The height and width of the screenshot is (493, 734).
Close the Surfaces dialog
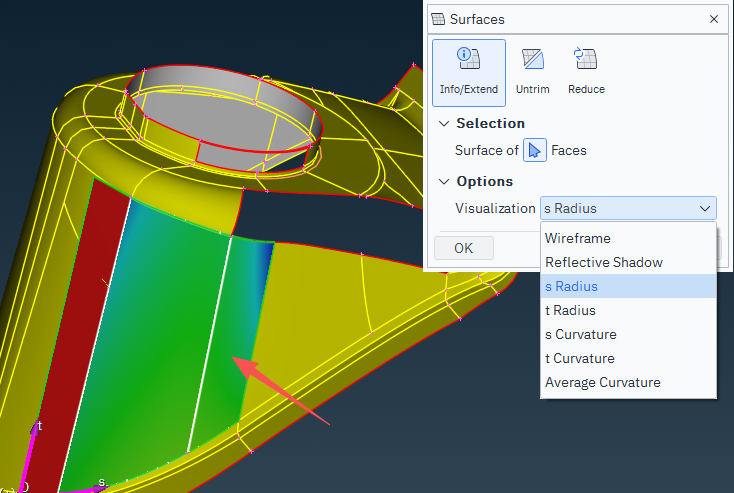pos(713,19)
